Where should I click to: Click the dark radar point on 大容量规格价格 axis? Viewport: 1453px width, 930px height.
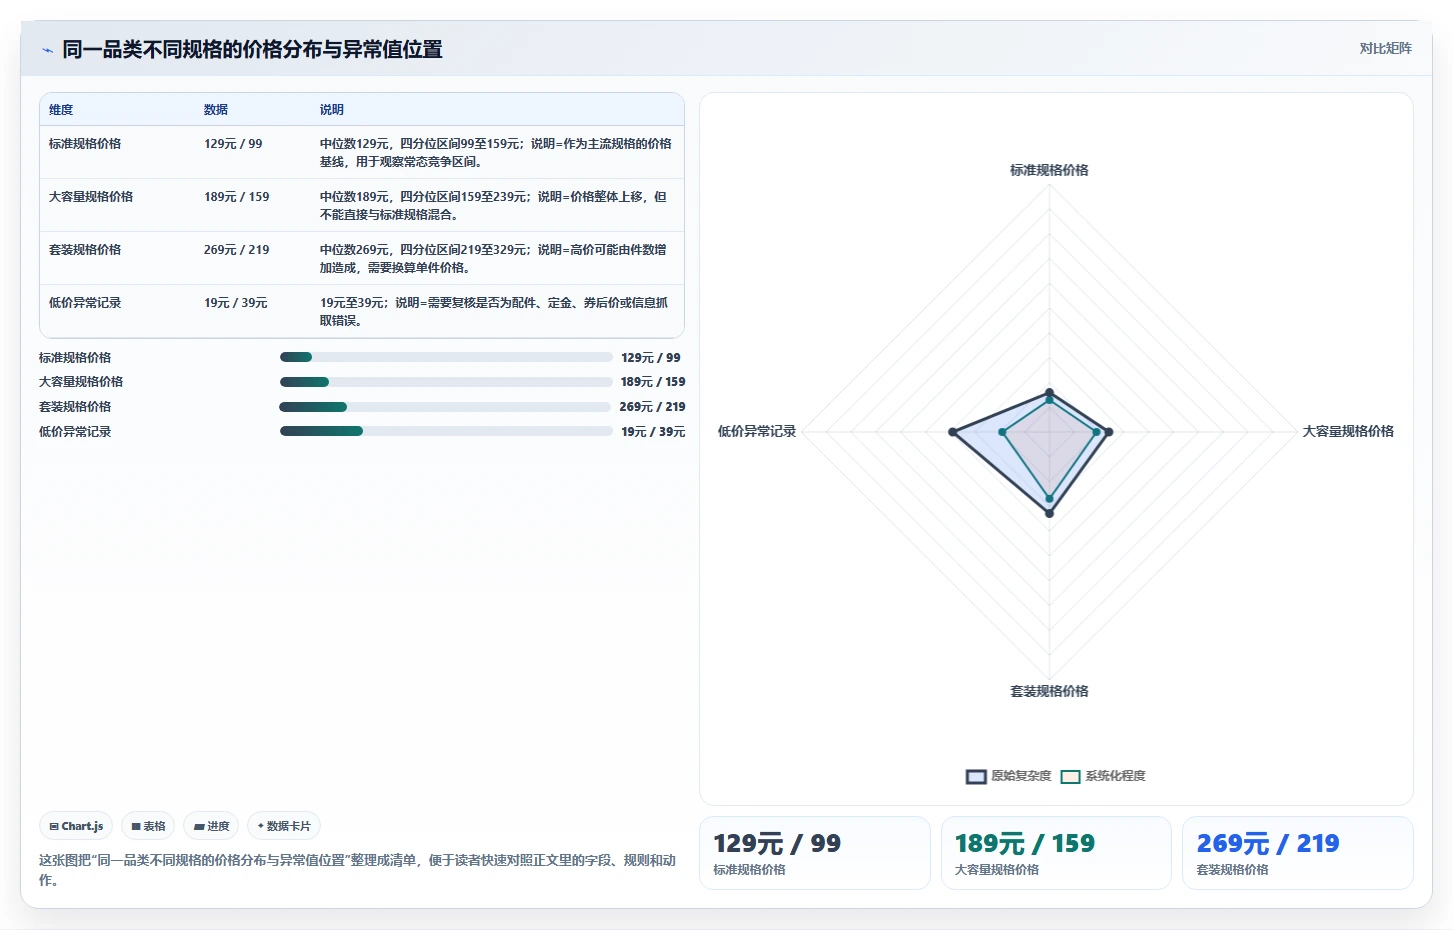(x=1109, y=432)
